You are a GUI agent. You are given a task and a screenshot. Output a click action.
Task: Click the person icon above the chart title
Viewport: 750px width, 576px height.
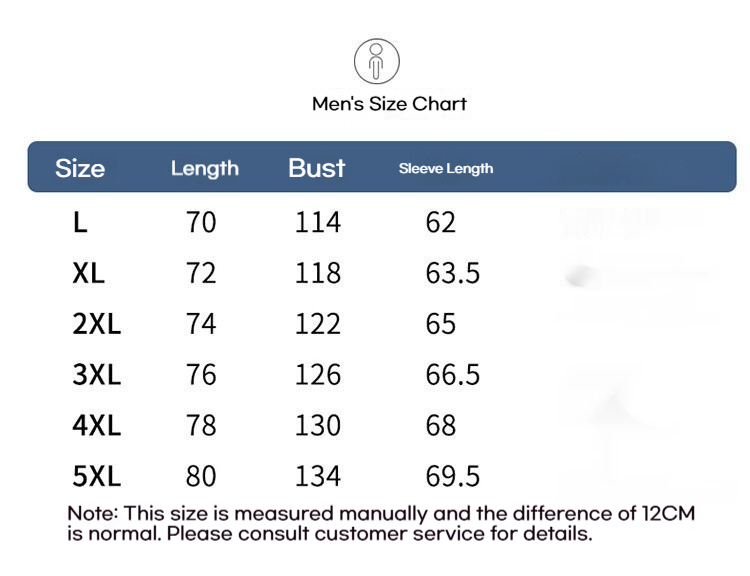376,61
